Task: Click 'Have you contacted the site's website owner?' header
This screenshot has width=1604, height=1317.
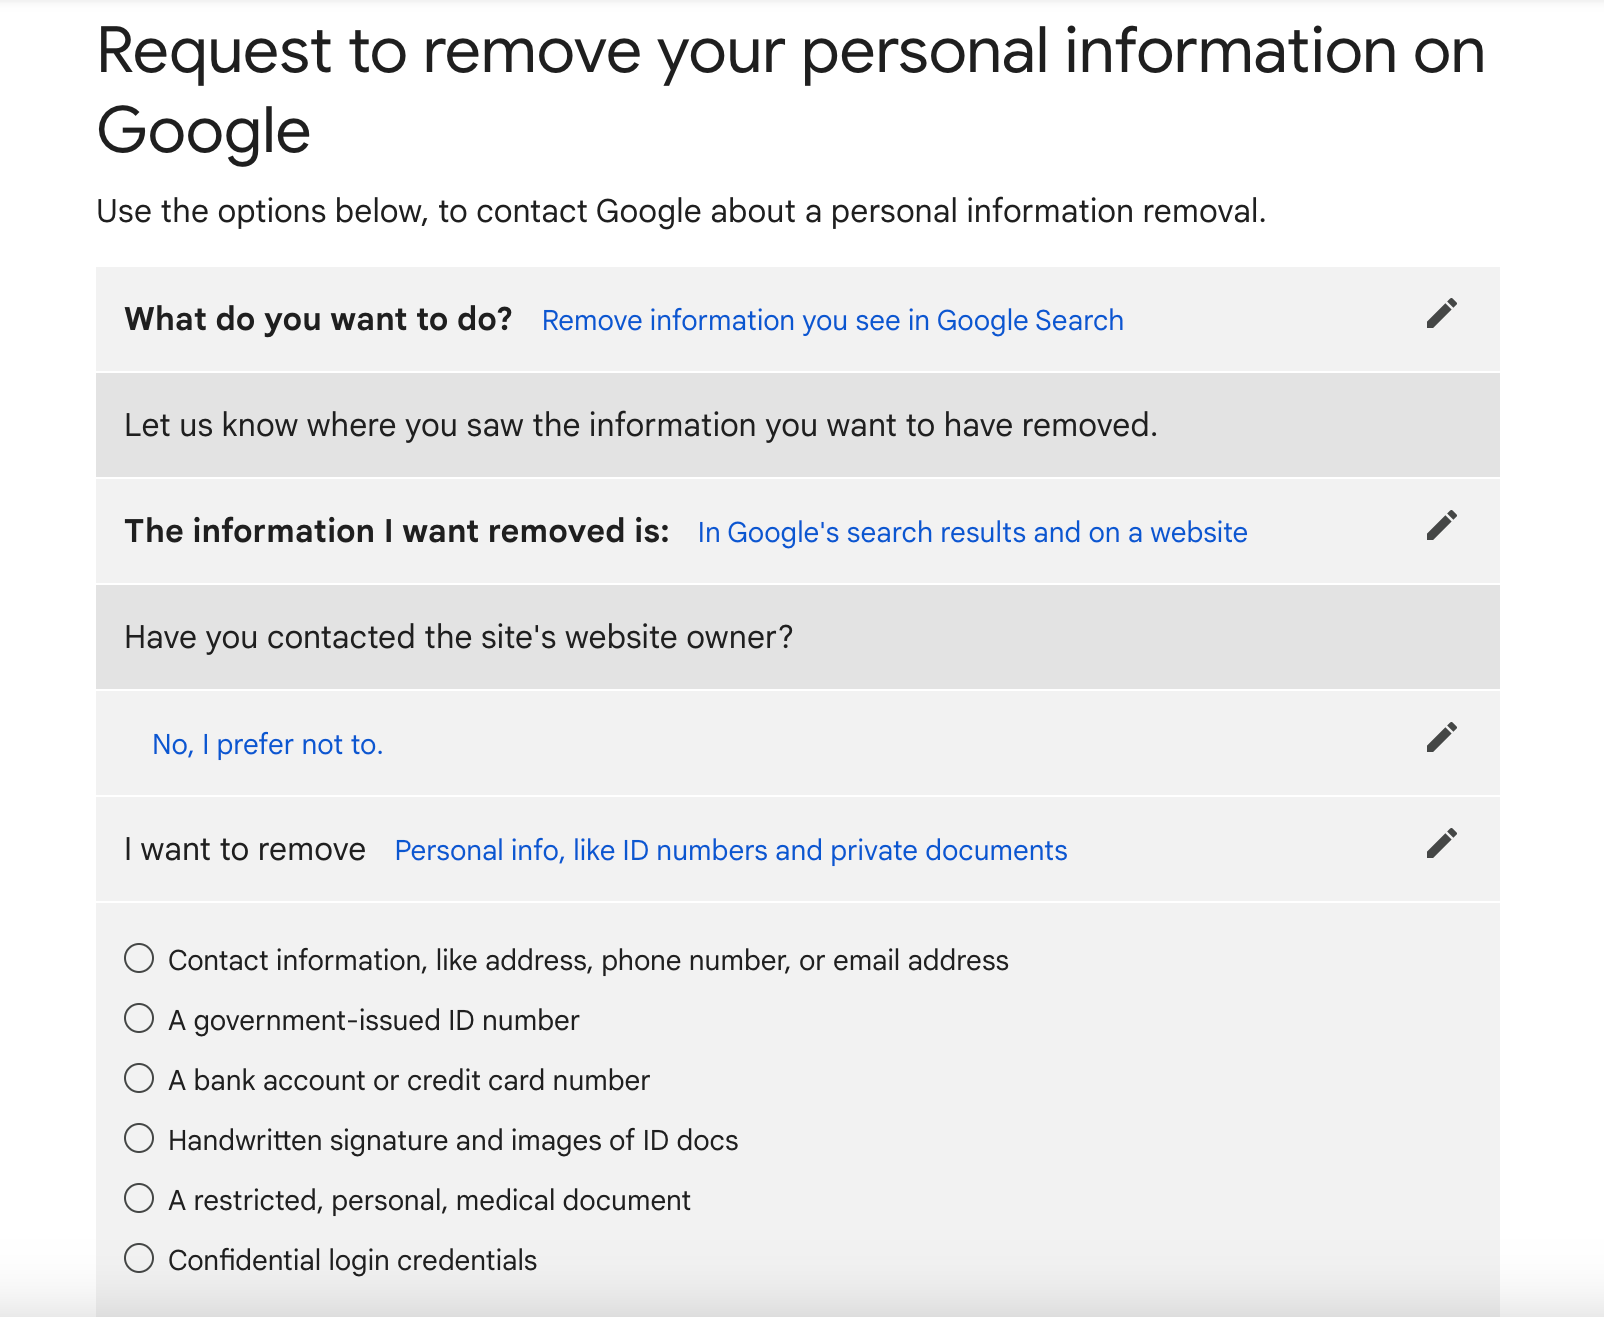Action: pyautogui.click(x=458, y=638)
